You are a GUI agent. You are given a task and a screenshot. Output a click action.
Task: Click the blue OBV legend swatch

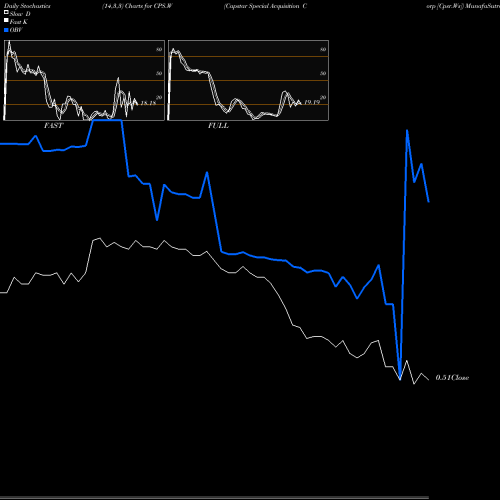6,30
